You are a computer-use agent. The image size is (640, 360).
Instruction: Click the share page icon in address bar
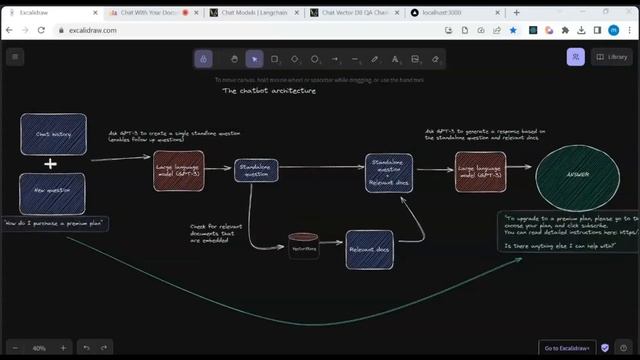497,30
